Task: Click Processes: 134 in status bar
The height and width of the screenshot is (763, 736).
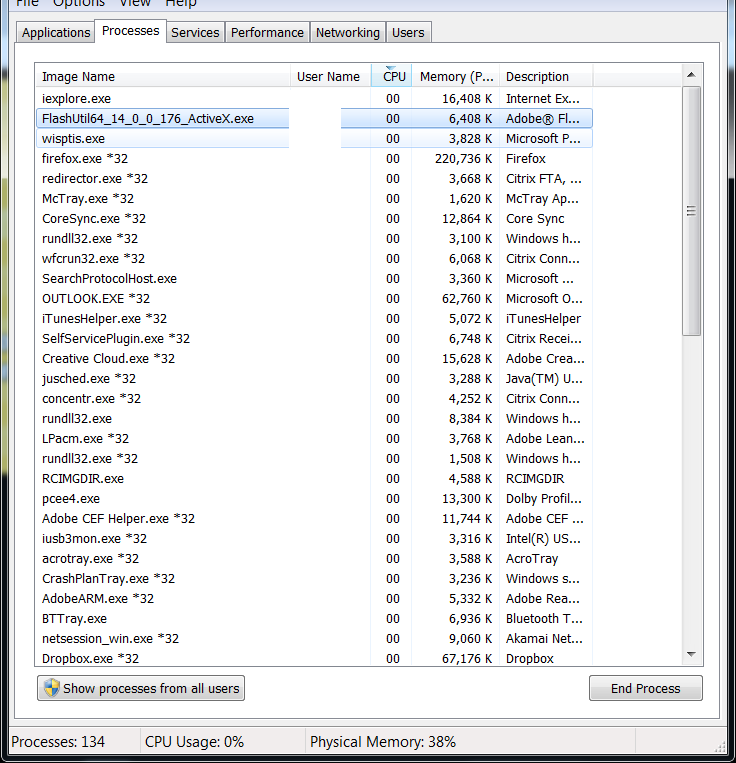Action: [58, 742]
